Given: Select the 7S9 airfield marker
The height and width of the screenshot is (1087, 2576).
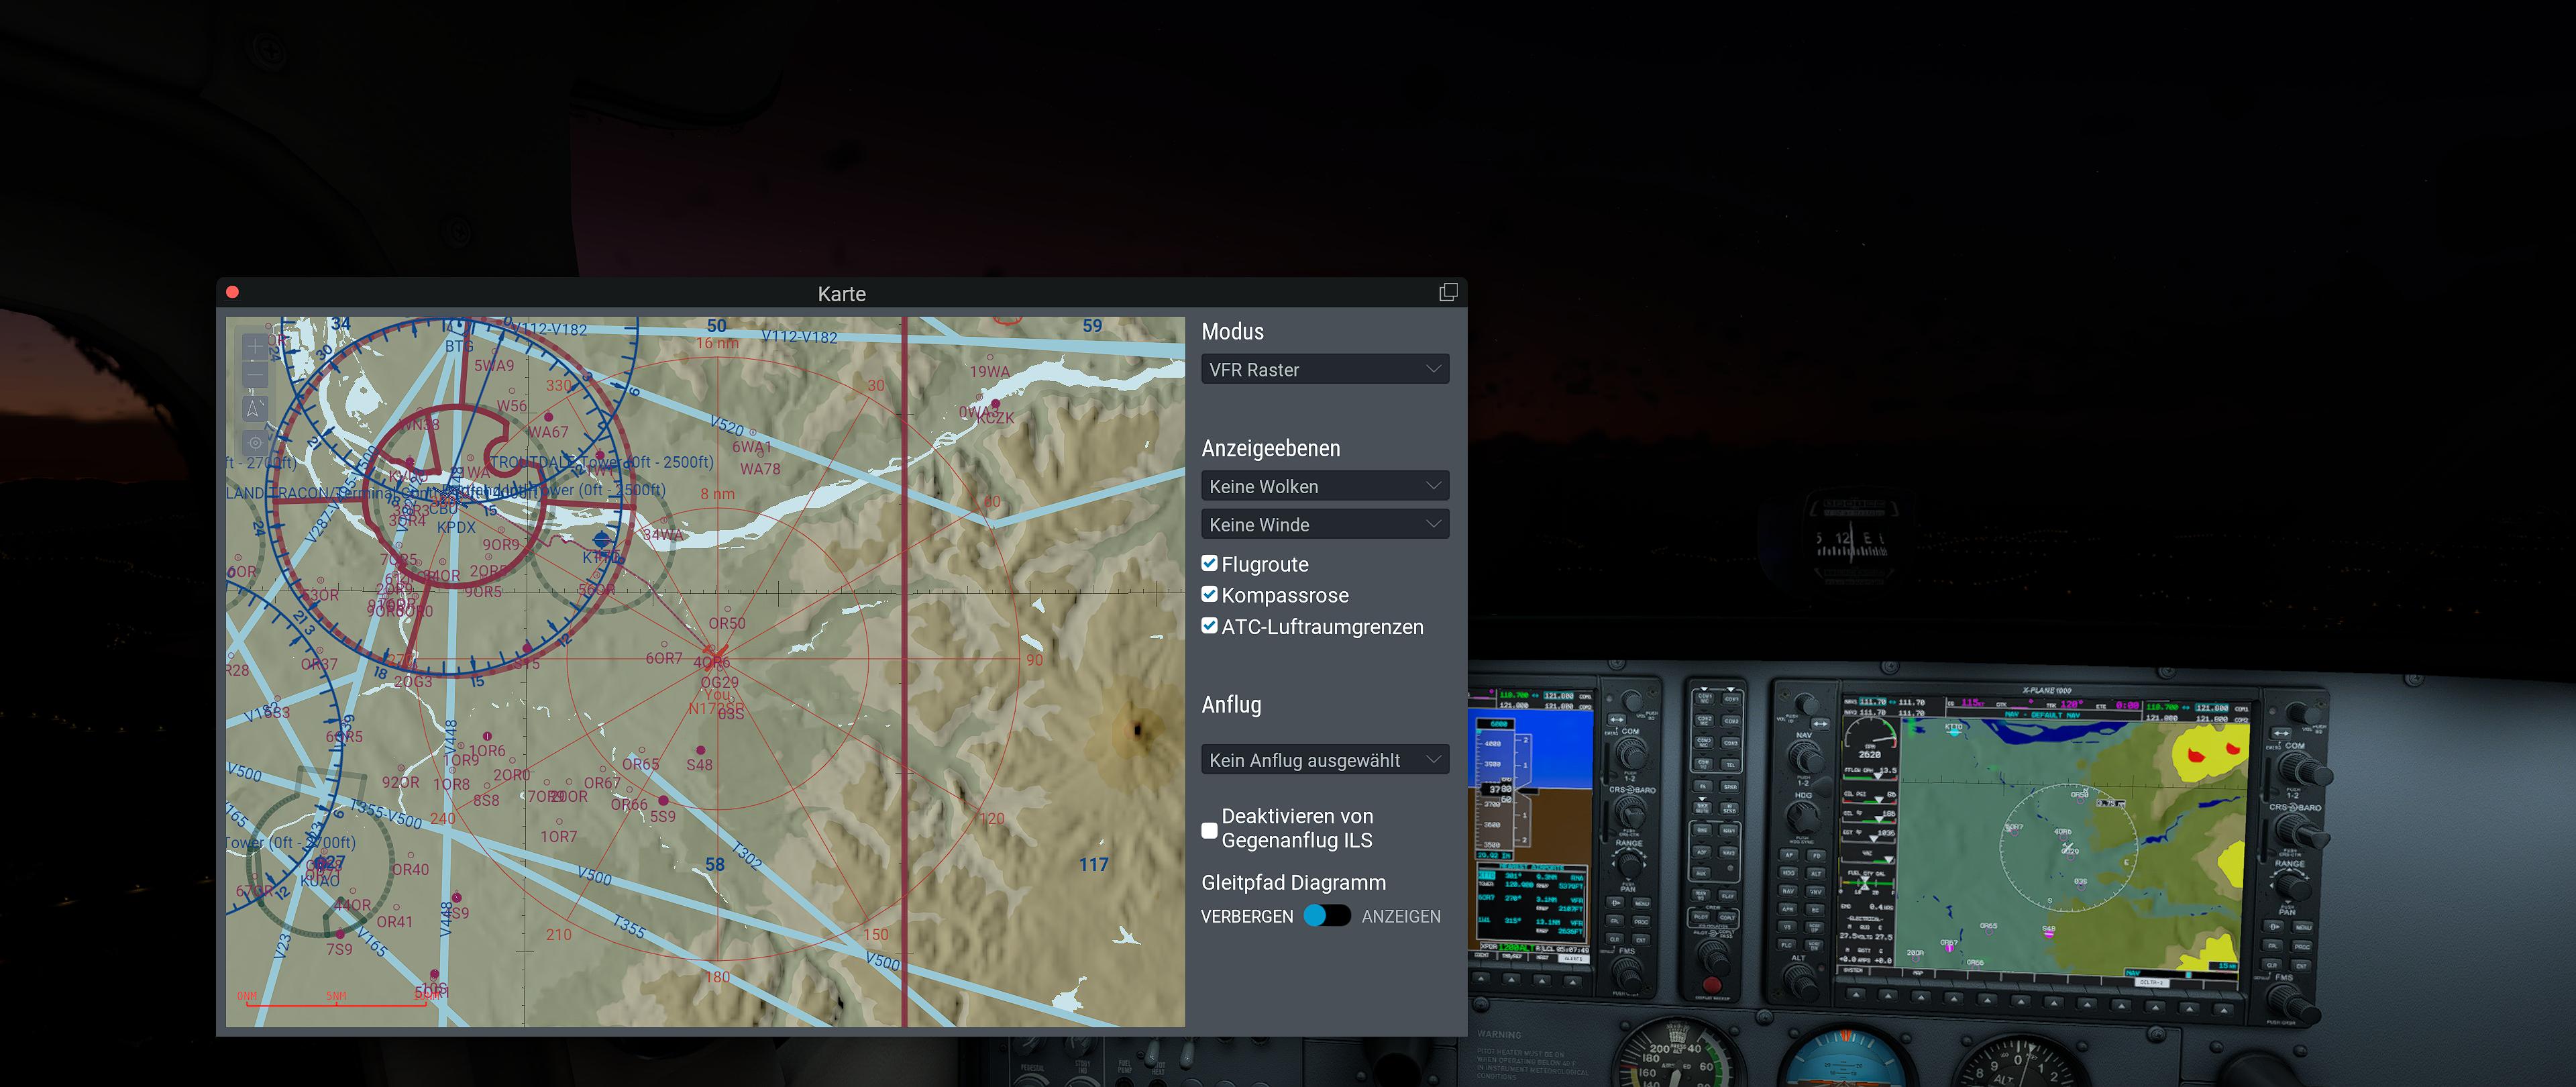Looking at the screenshot, I should coord(340,934).
